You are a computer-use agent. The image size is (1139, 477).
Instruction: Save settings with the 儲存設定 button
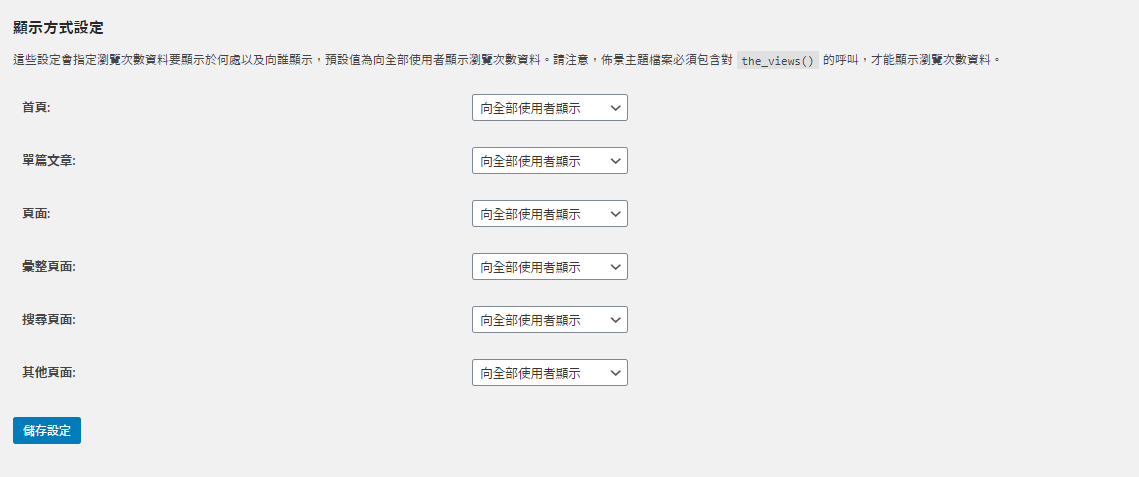[x=47, y=431]
